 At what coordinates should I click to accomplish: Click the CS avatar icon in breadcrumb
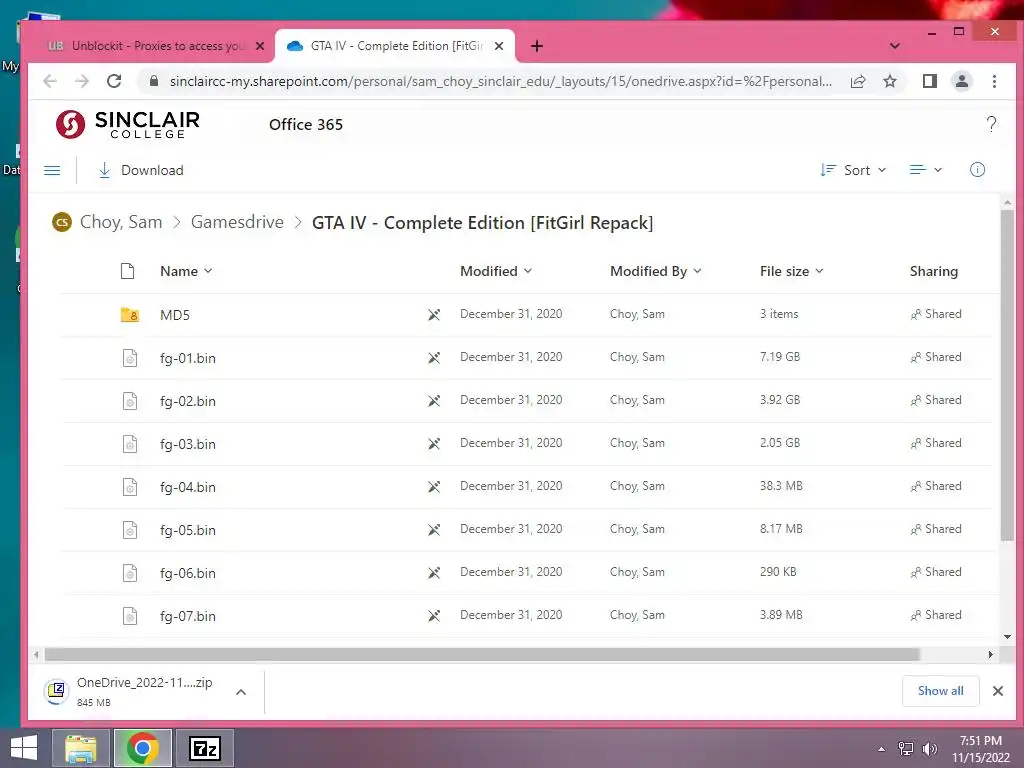pyautogui.click(x=62, y=222)
